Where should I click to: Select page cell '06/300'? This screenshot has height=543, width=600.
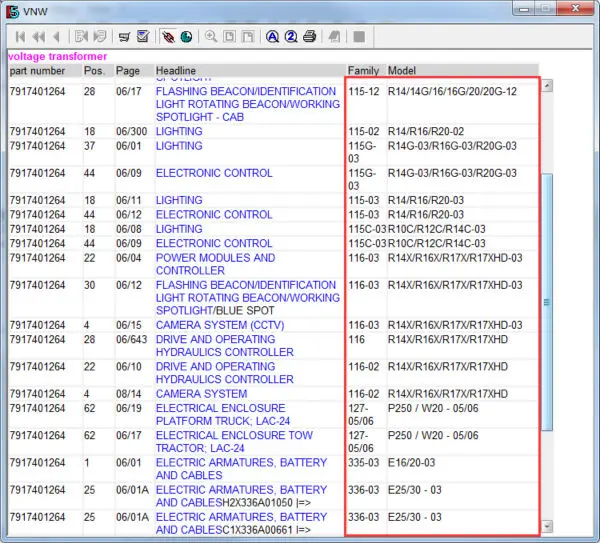131,131
